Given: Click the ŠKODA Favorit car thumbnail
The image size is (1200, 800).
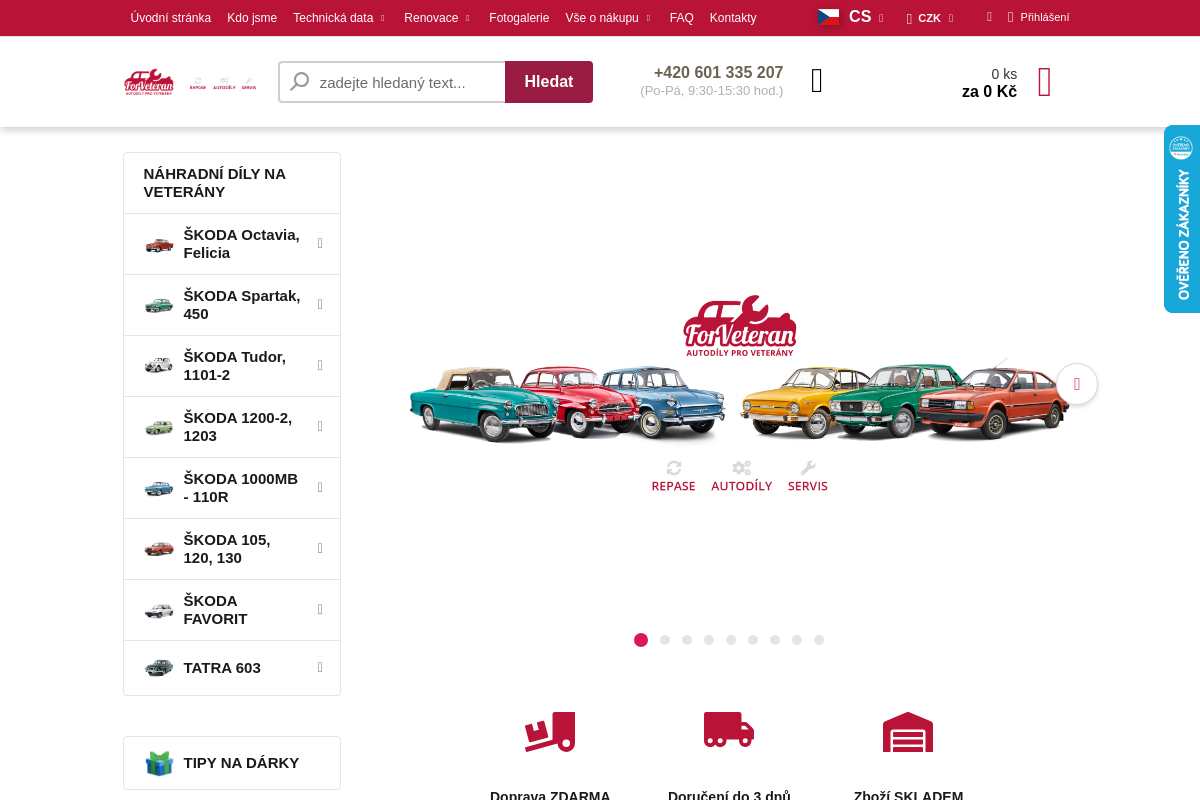Looking at the screenshot, I should click(x=159, y=610).
